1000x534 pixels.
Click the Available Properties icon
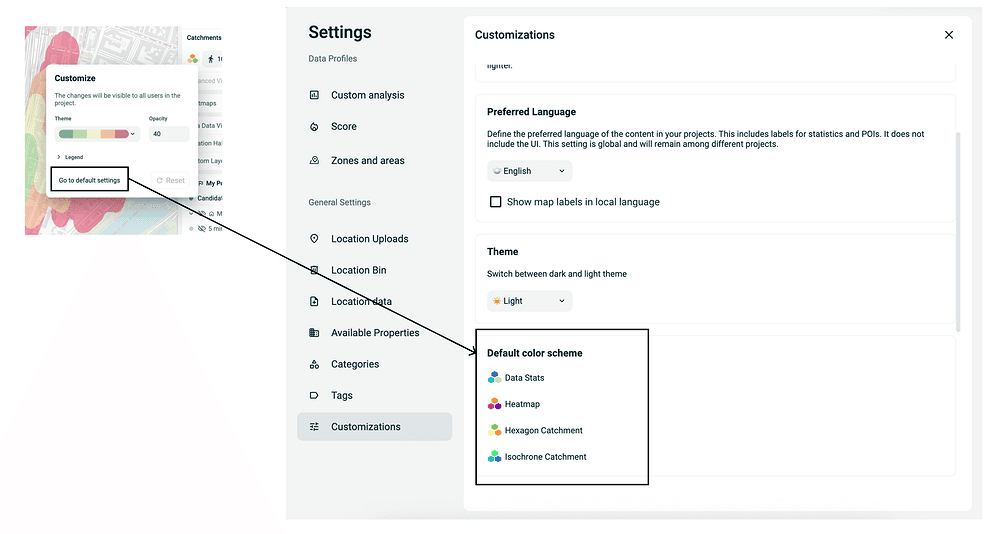coord(314,333)
